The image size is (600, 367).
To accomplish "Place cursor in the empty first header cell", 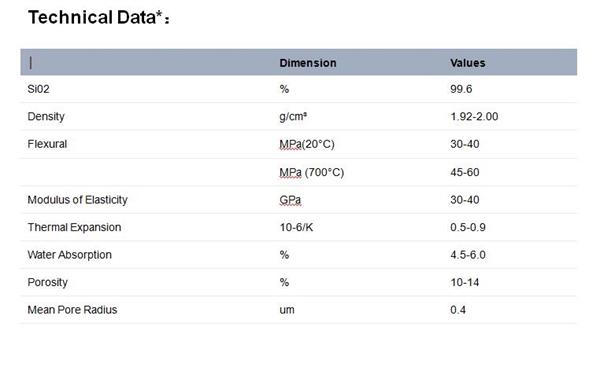I will pyautogui.click(x=149, y=62).
